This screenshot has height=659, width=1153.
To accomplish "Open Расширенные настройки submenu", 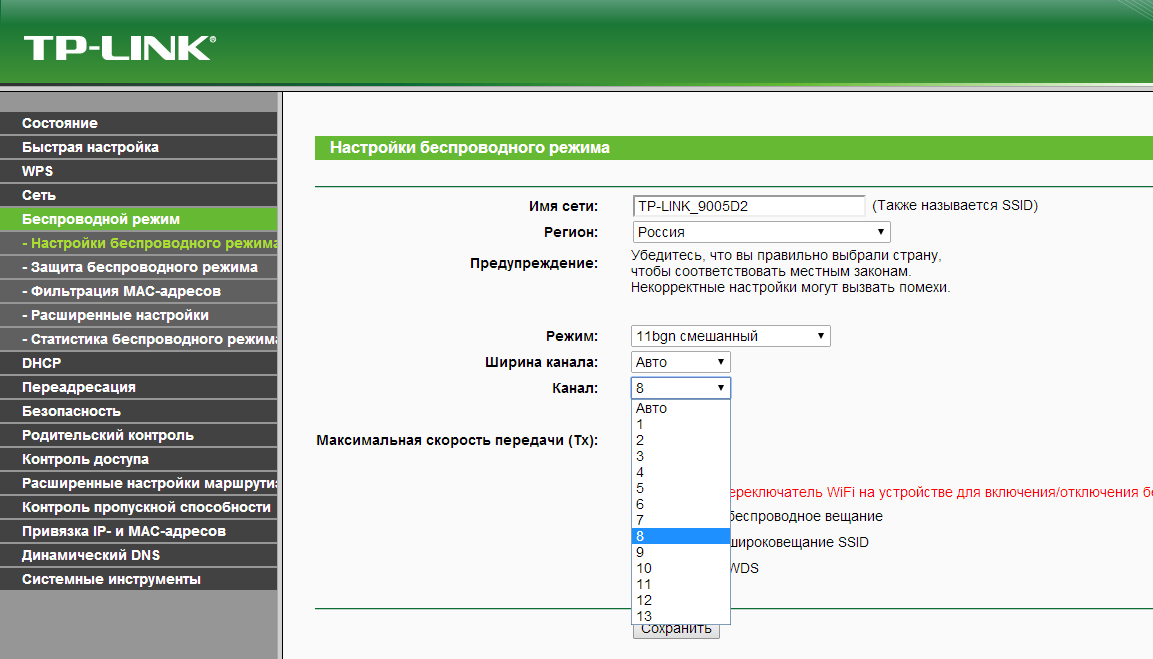I will pyautogui.click(x=138, y=315).
